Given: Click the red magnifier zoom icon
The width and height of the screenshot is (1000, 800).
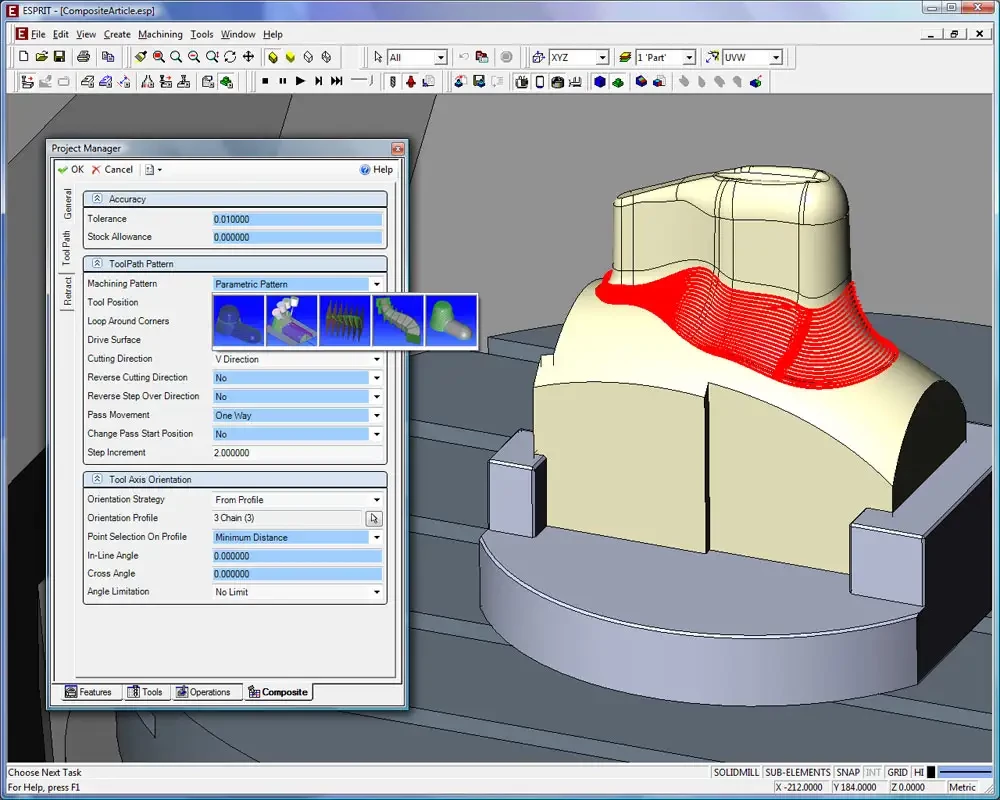Looking at the screenshot, I should click(x=159, y=57).
